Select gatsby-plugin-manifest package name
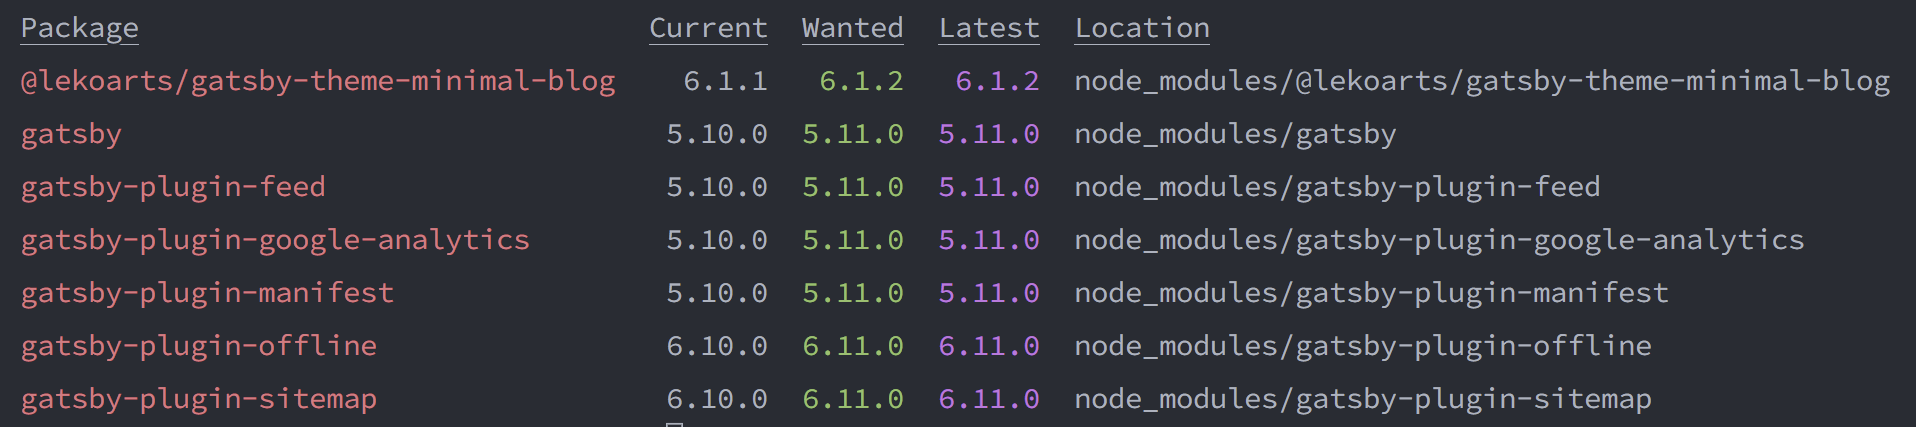This screenshot has height=427, width=1916. (x=207, y=293)
